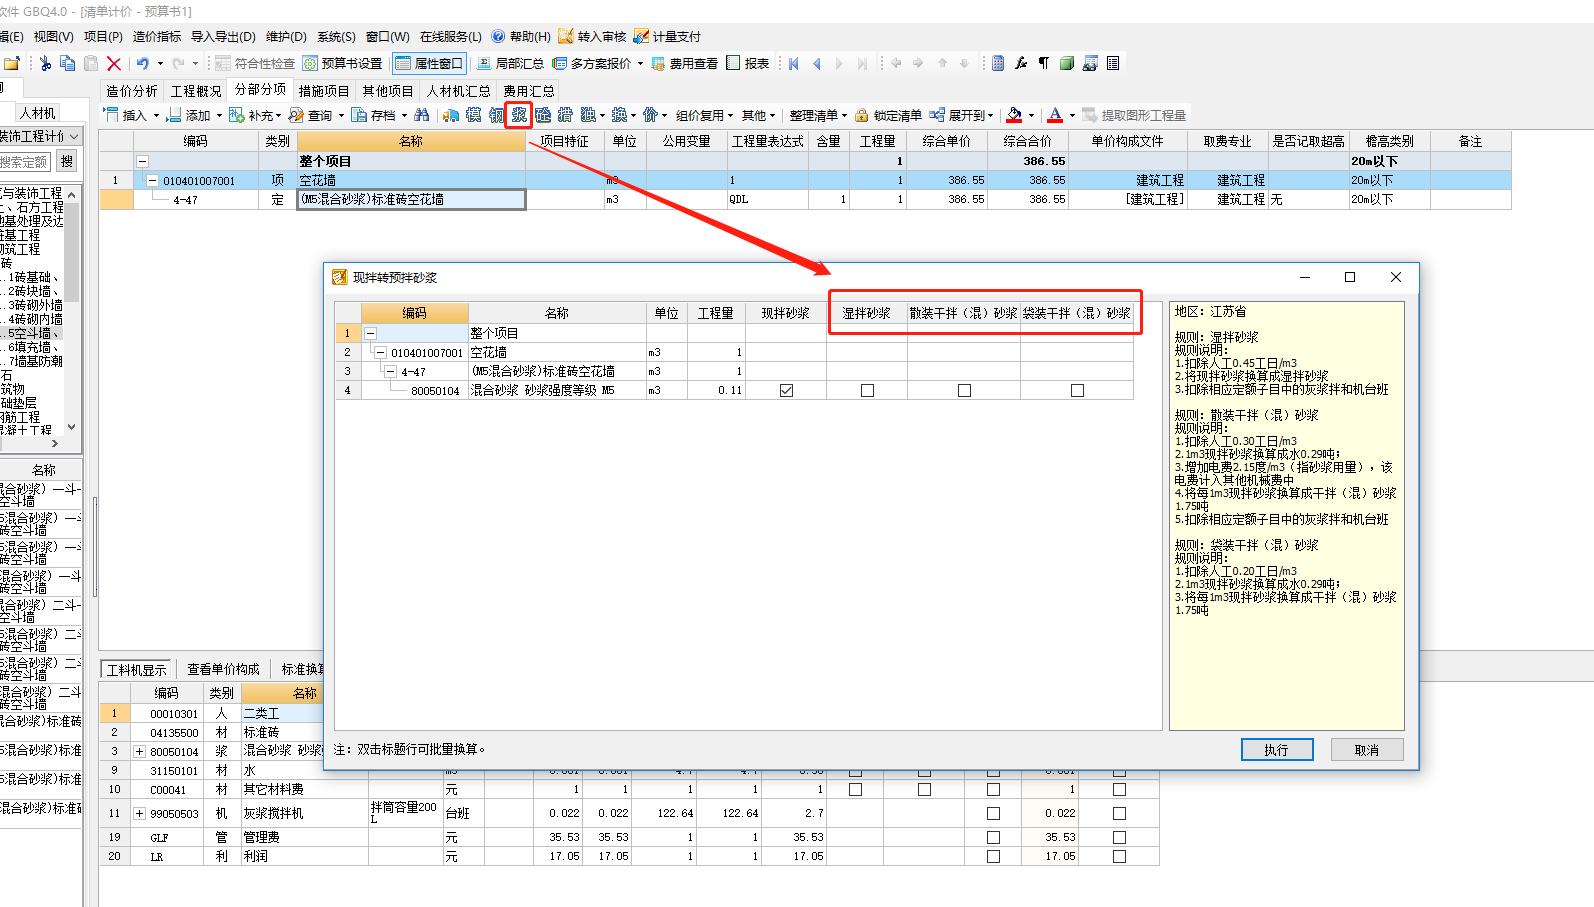Image resolution: width=1594 pixels, height=907 pixels.
Task: Open fill color dropdown arrow
Action: (1031, 116)
